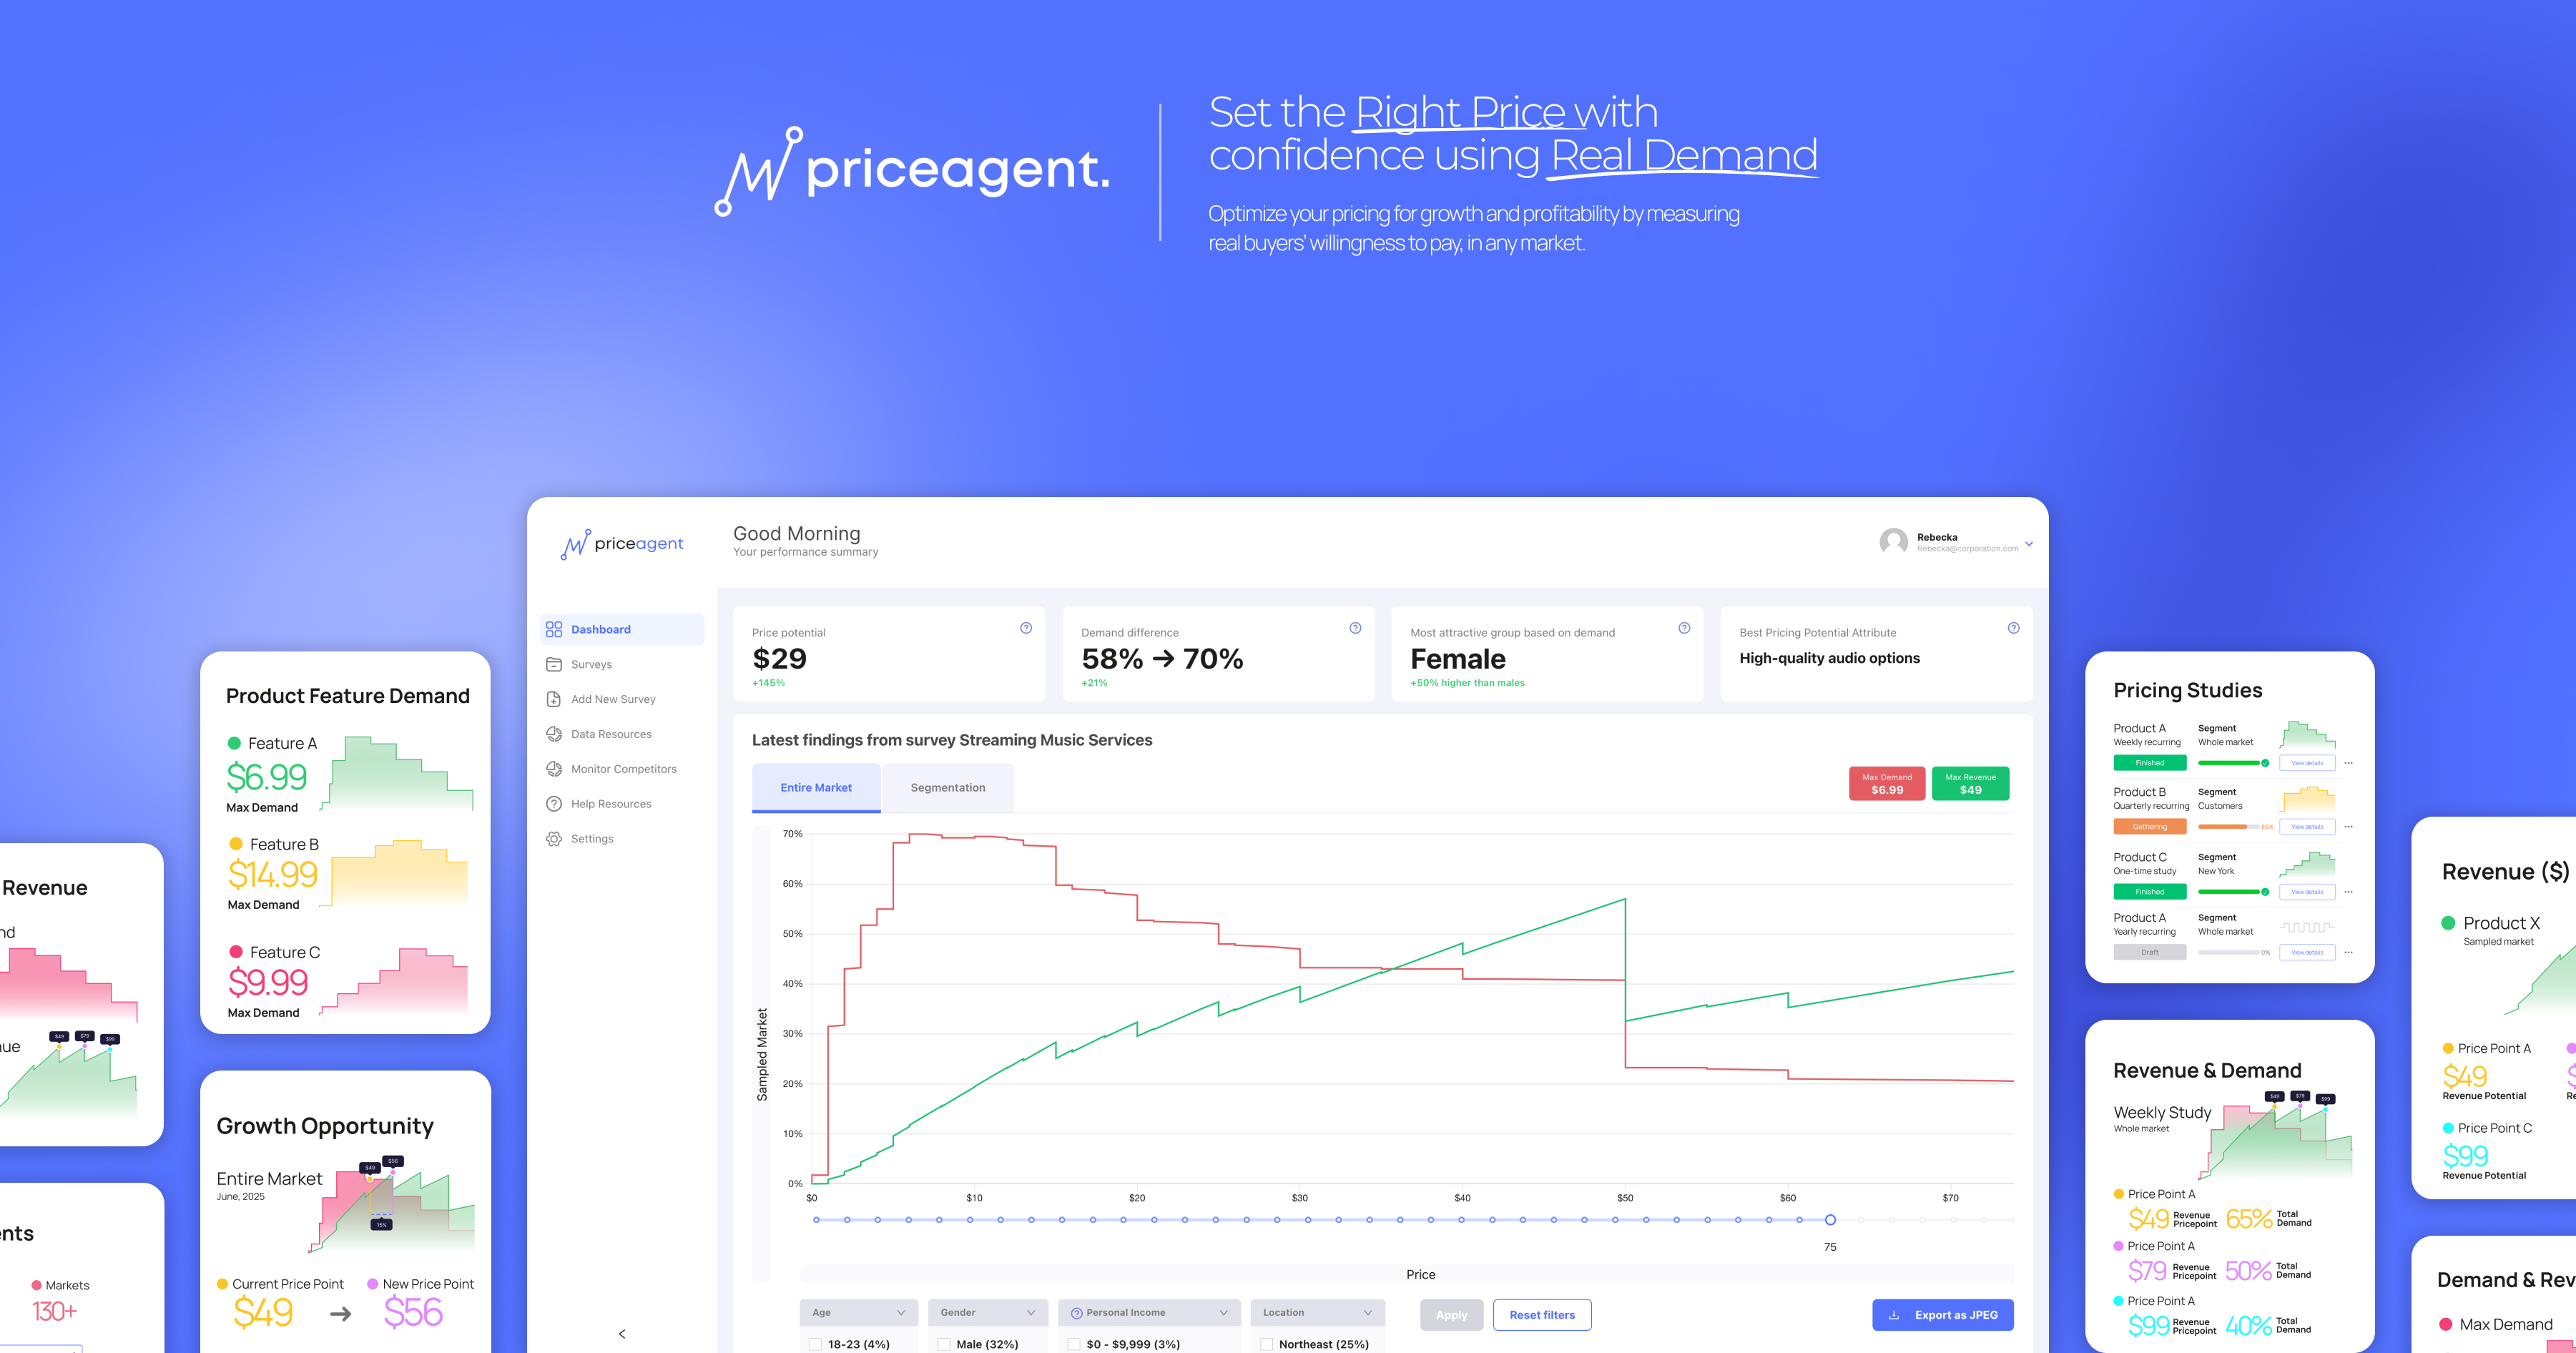Click help icon on Best Pricing Potential Attribute card
Screen dimensions: 2576x1353
pos(2014,628)
